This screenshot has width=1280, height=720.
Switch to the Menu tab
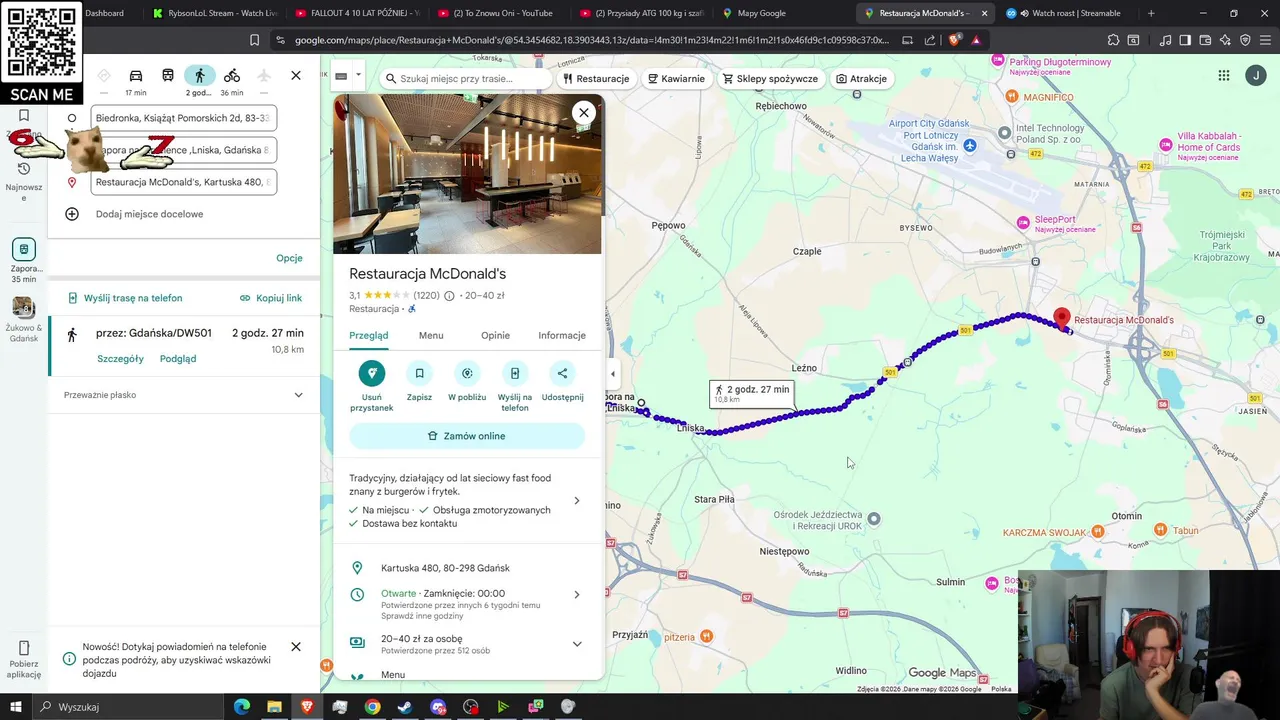(431, 336)
